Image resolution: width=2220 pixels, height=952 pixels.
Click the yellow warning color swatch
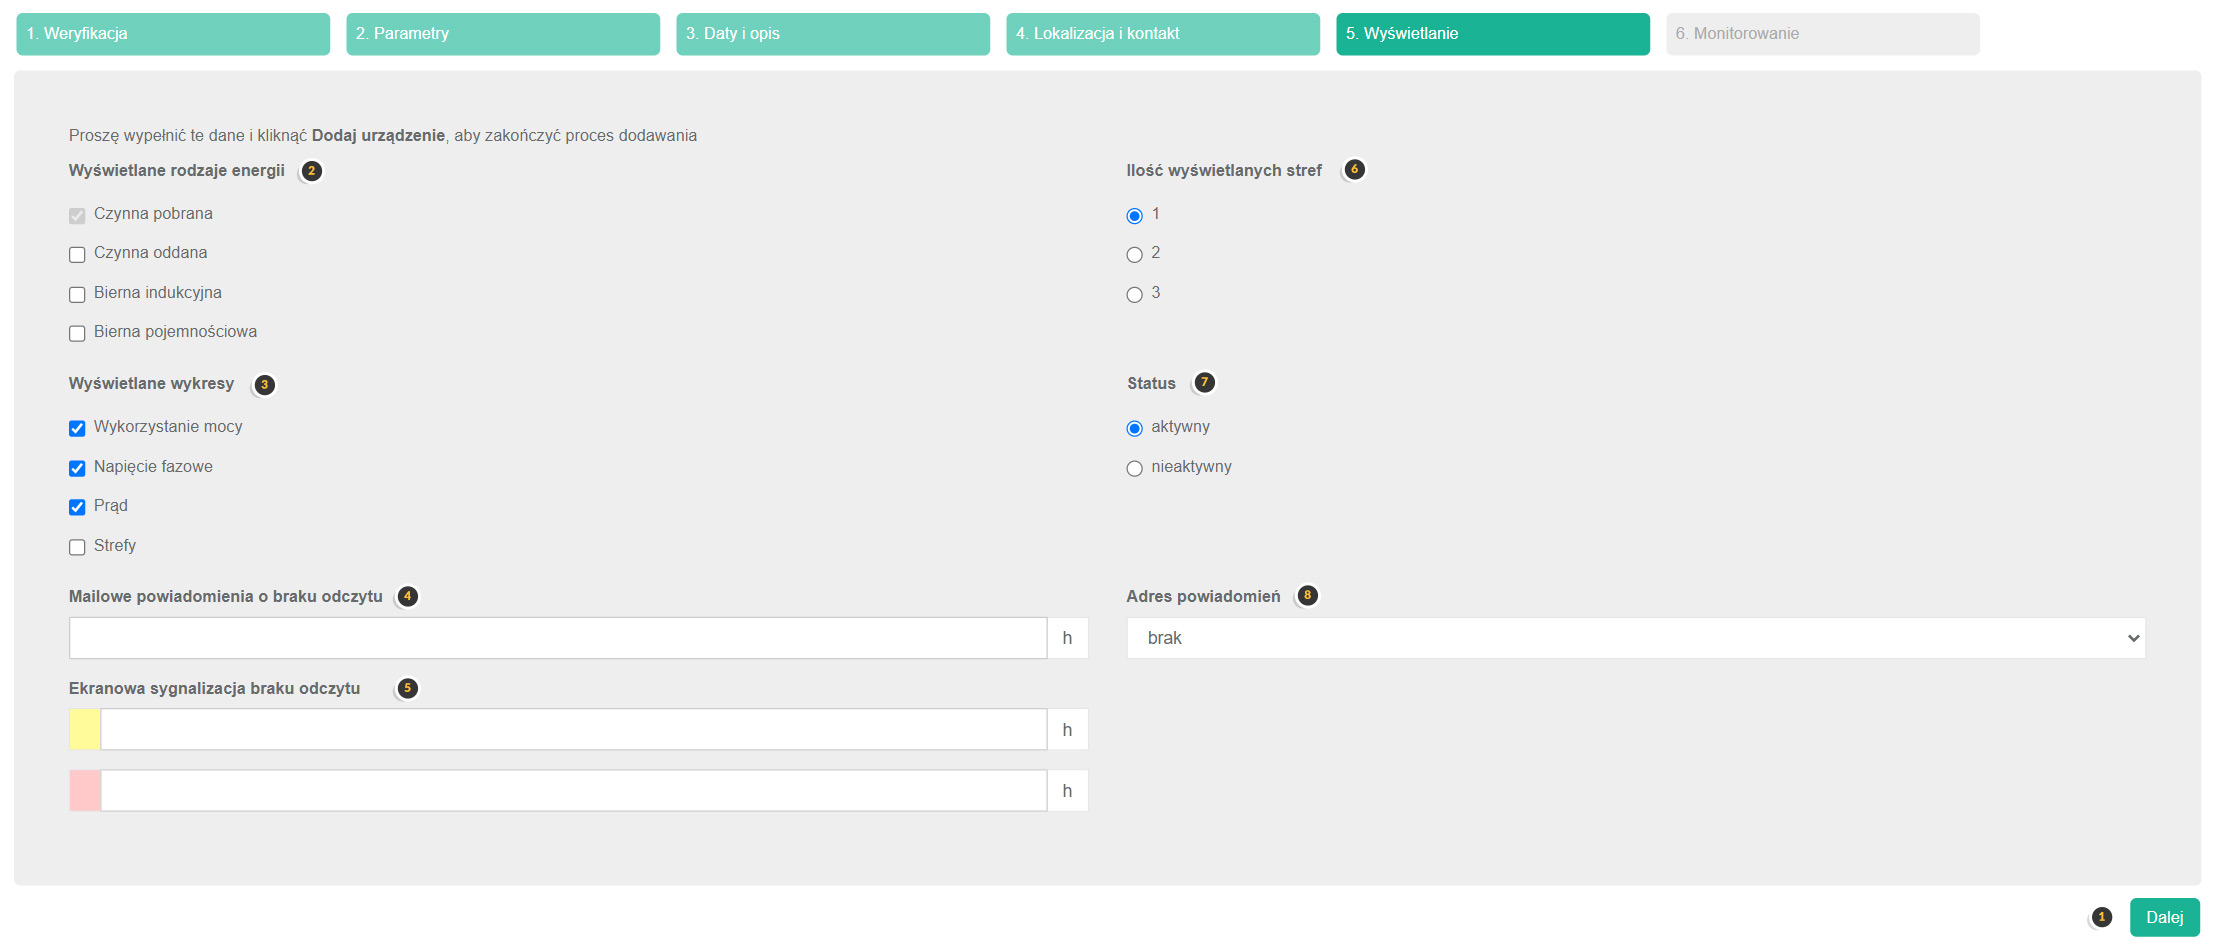click(x=85, y=730)
